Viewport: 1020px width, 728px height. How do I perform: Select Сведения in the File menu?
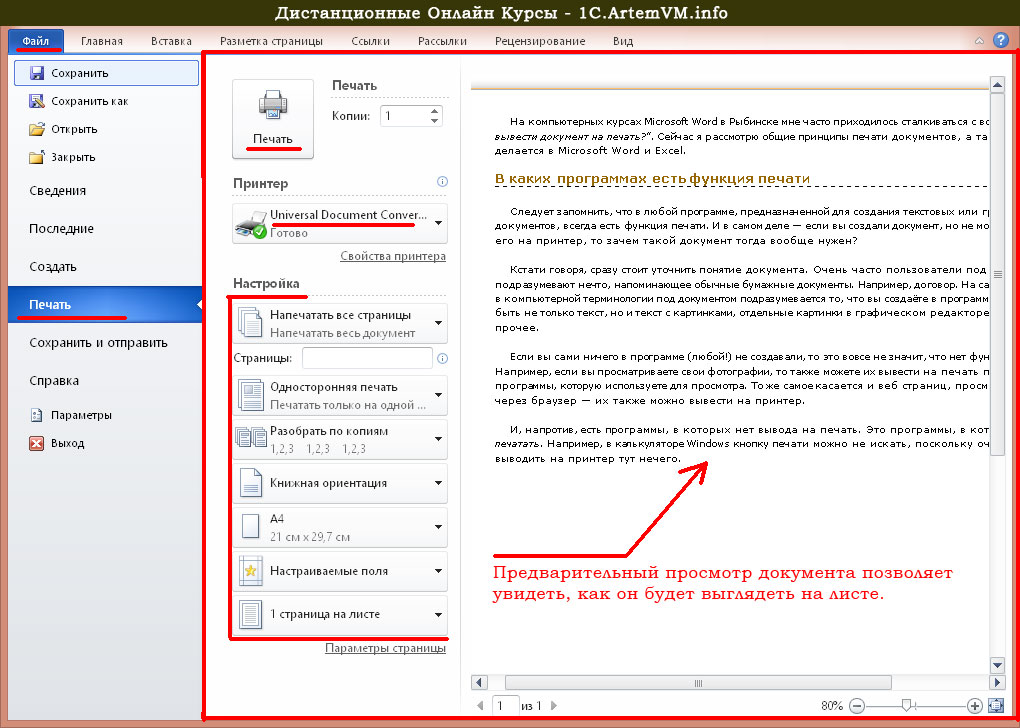click(105, 191)
